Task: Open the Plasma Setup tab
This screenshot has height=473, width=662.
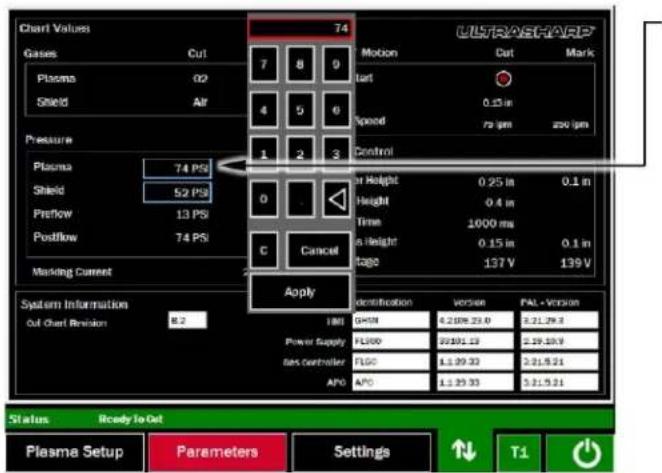Action: click(75, 452)
